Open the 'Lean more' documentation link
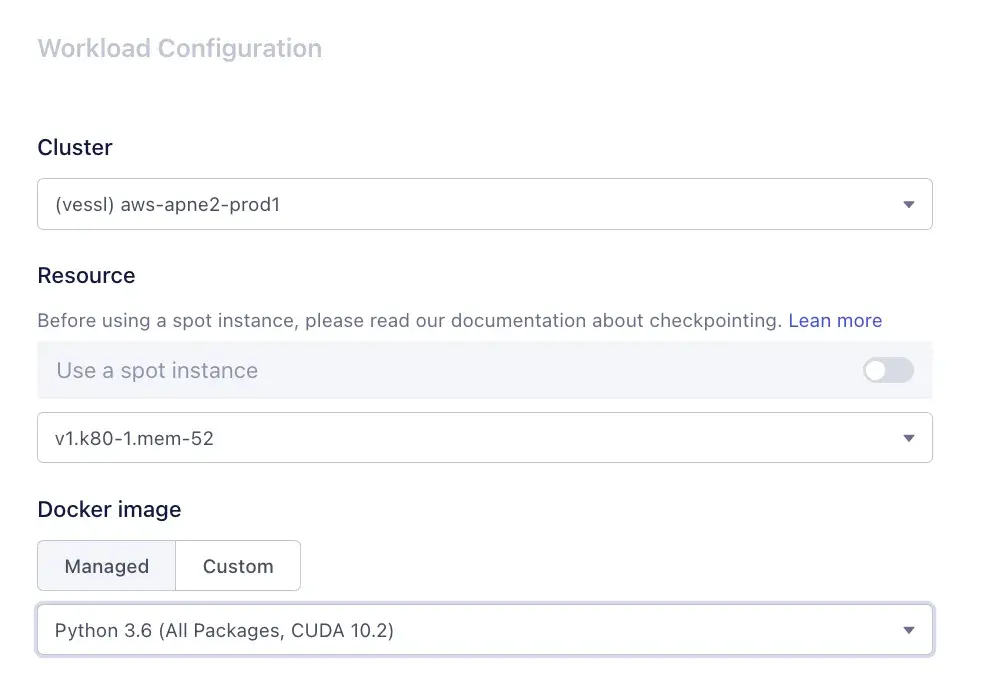Image resolution: width=986 pixels, height=686 pixels. (x=835, y=321)
